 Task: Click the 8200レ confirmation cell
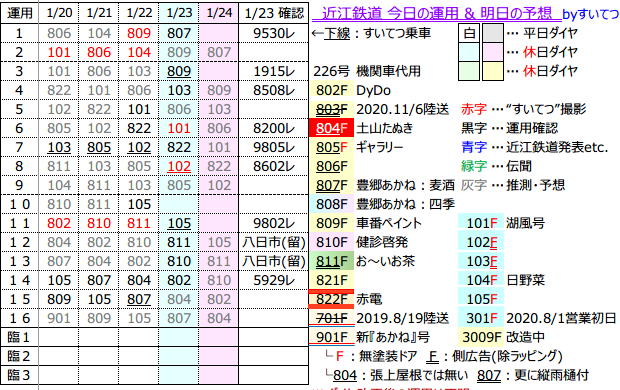[x=274, y=128]
